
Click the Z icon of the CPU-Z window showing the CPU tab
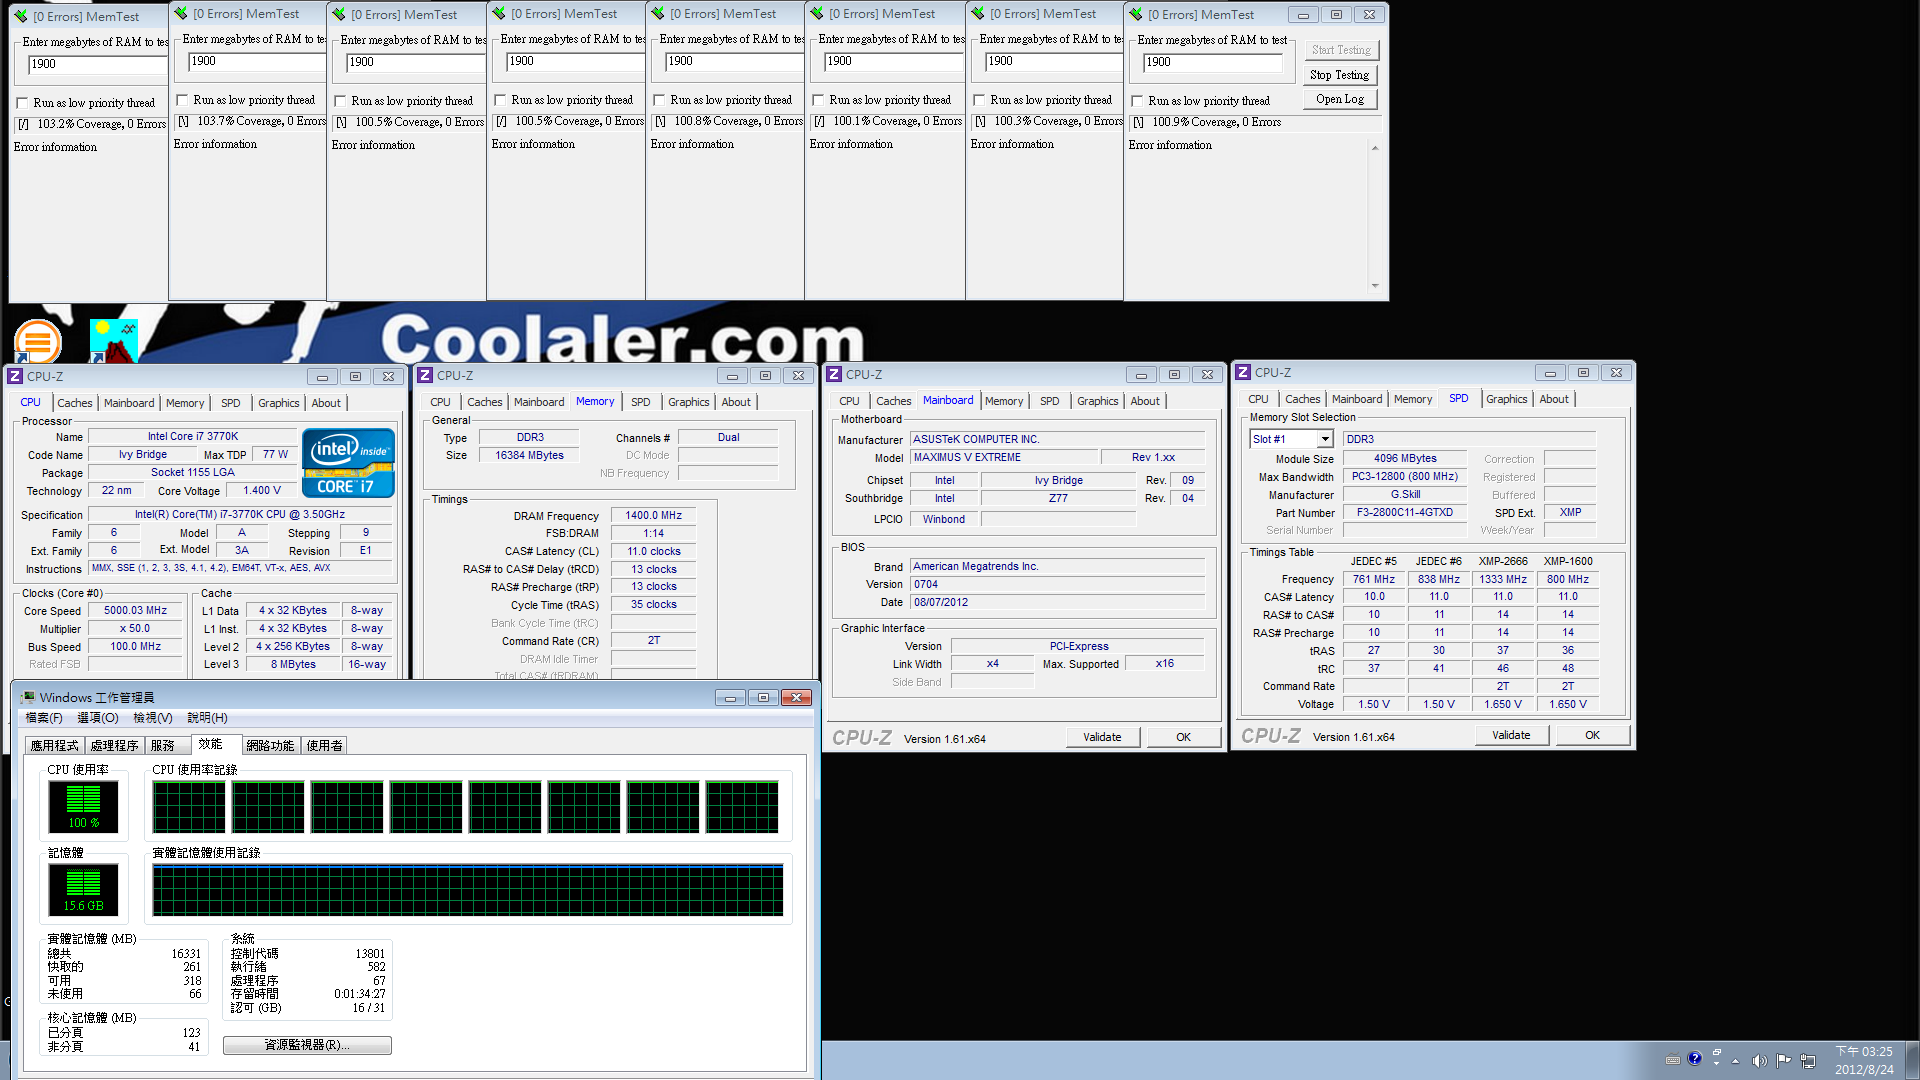tap(15, 376)
